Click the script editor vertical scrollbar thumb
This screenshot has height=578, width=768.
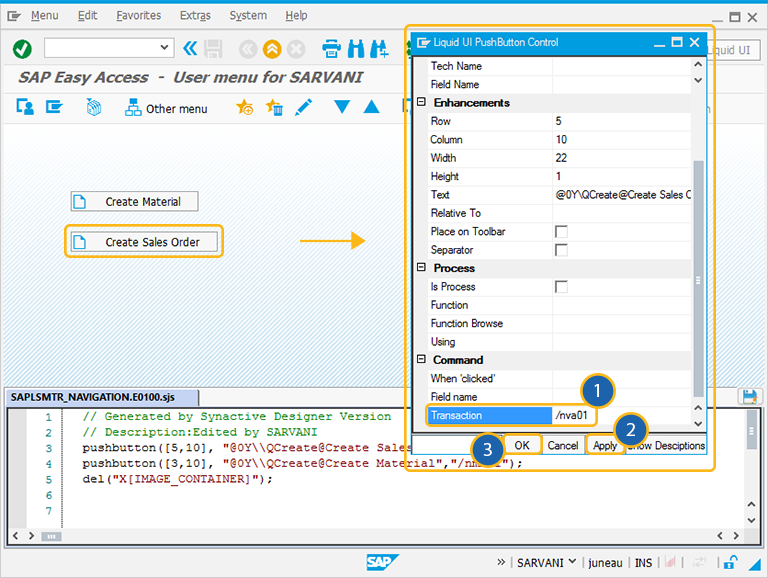(751, 430)
